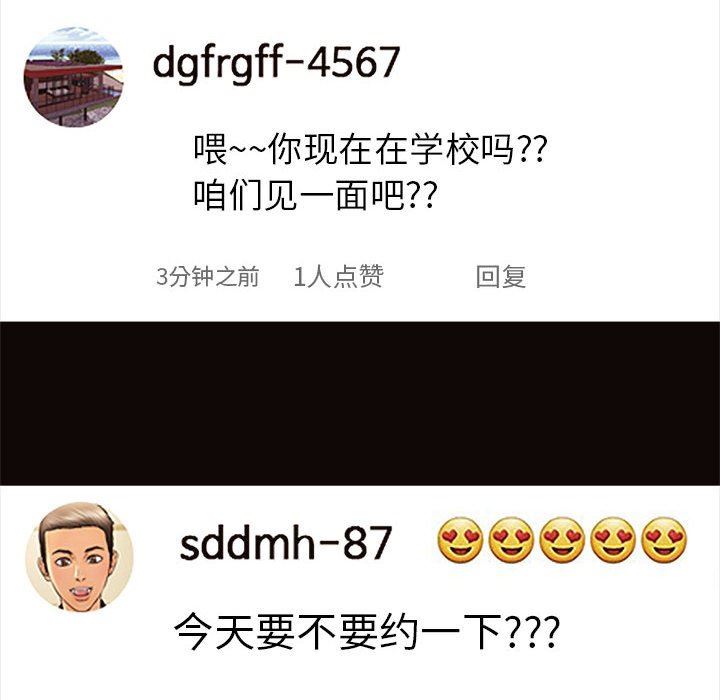Reply using the 回复 button
This screenshot has width=720, height=700.
(501, 277)
